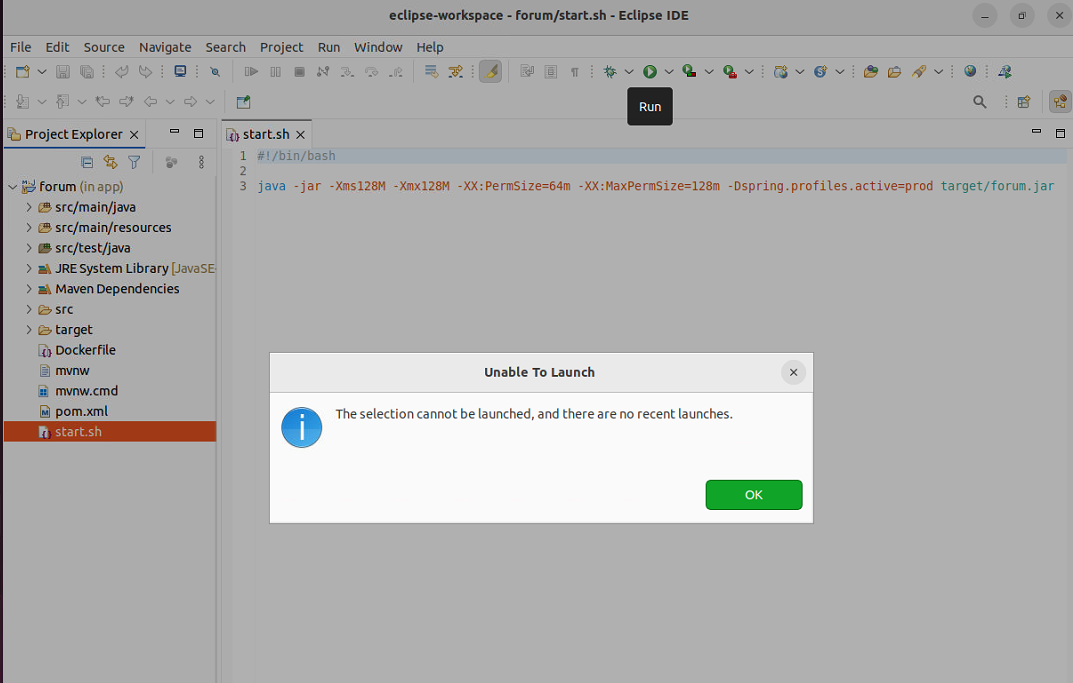Click the green Run toolbar icon
The image size is (1073, 683).
coord(649,71)
